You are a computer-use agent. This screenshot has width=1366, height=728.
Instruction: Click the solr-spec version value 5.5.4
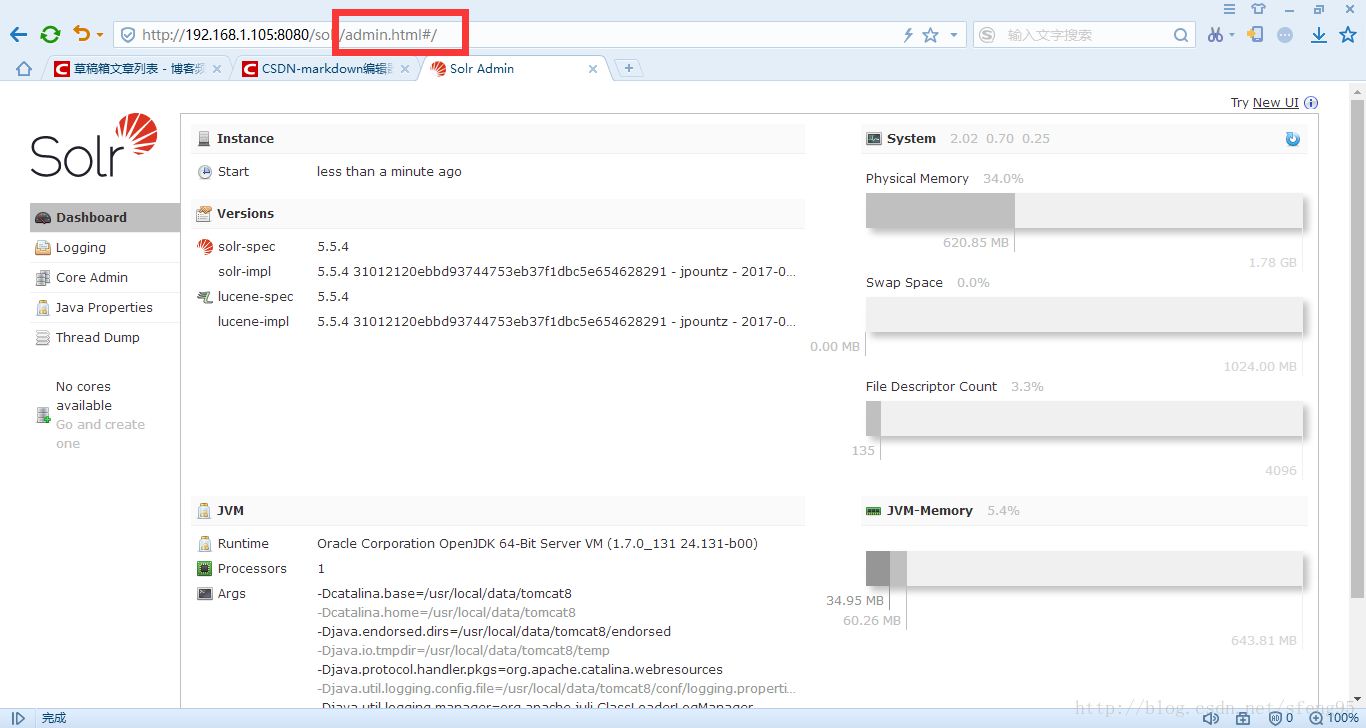click(333, 246)
